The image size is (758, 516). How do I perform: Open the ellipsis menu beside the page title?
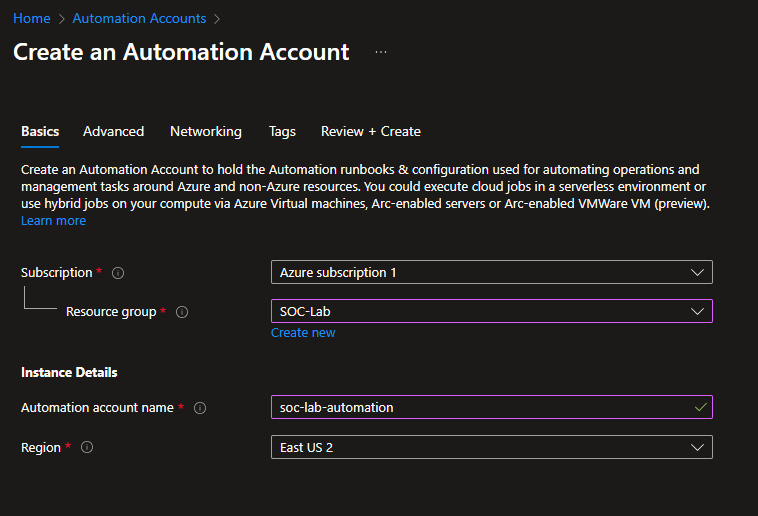(381, 52)
